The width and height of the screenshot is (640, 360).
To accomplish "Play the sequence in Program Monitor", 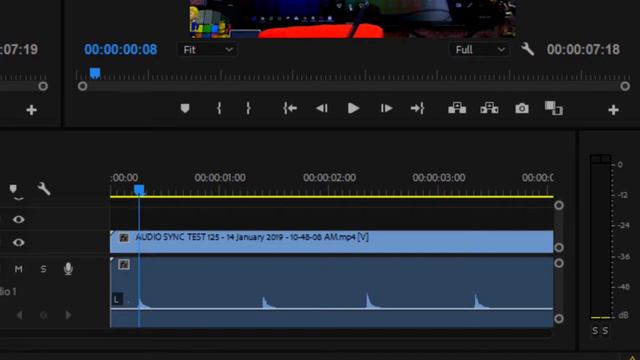I will point(353,108).
